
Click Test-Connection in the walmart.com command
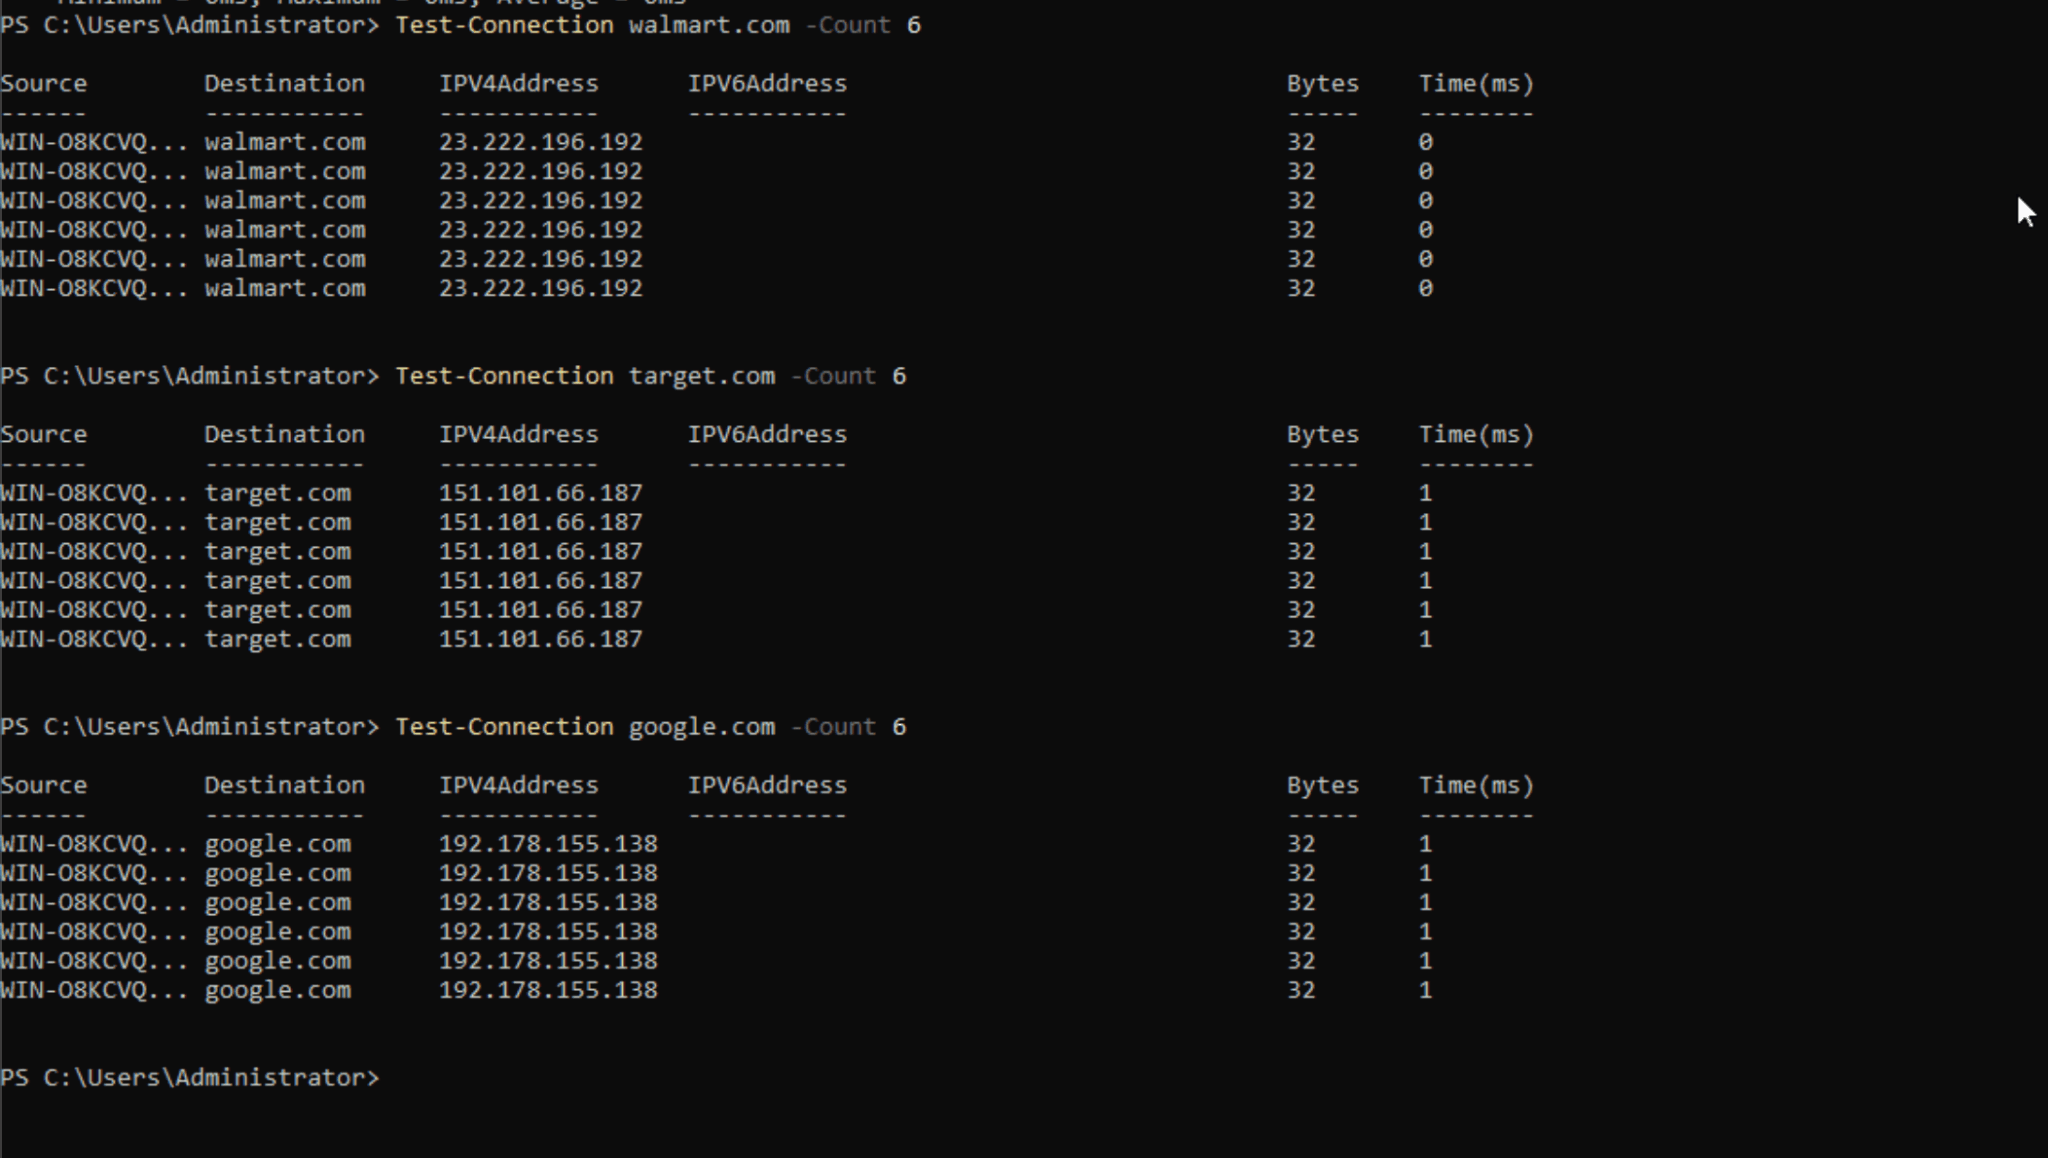(504, 25)
